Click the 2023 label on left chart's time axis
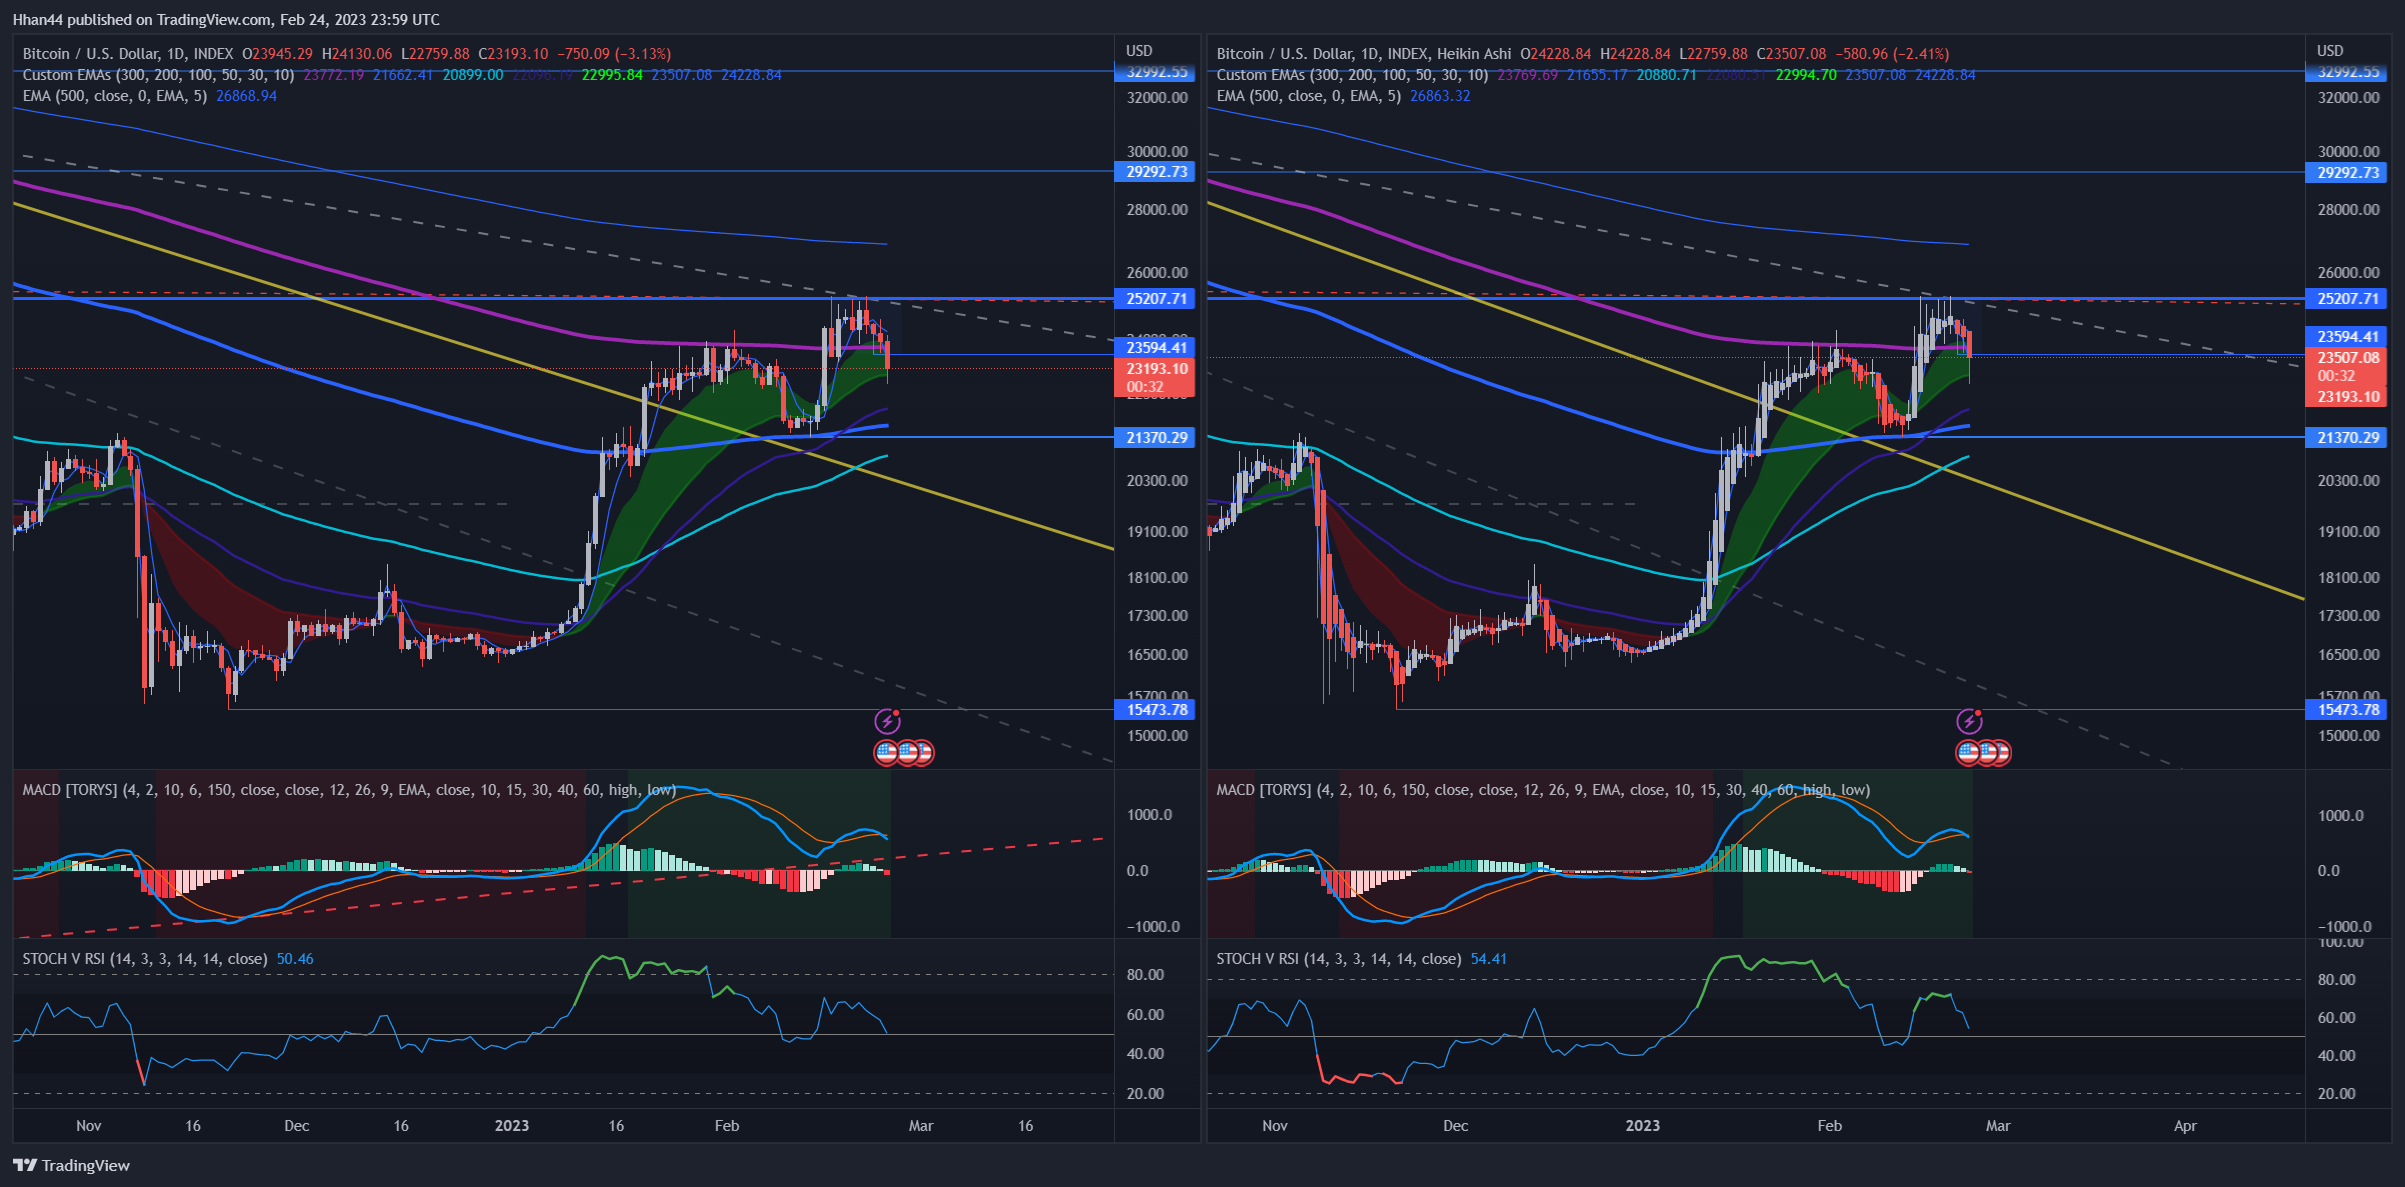The image size is (2405, 1187). [x=512, y=1126]
